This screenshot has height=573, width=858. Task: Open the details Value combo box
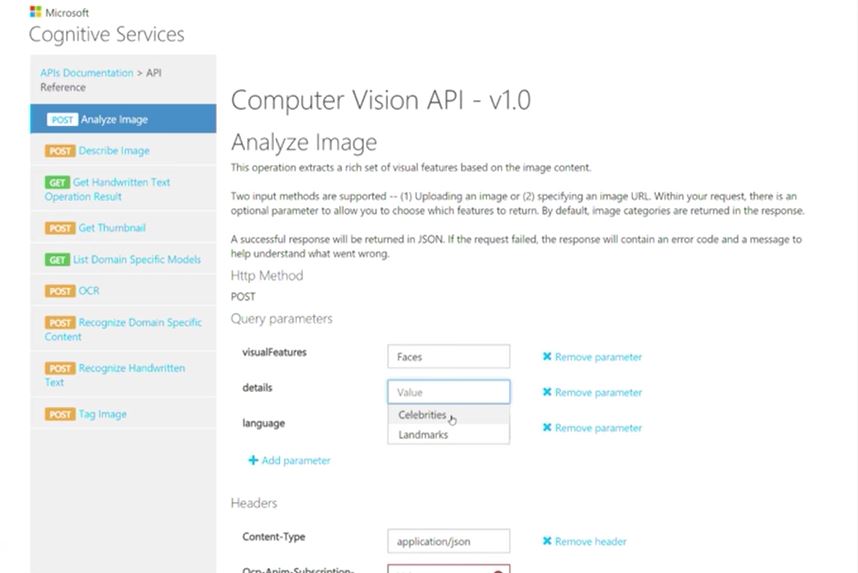(448, 392)
